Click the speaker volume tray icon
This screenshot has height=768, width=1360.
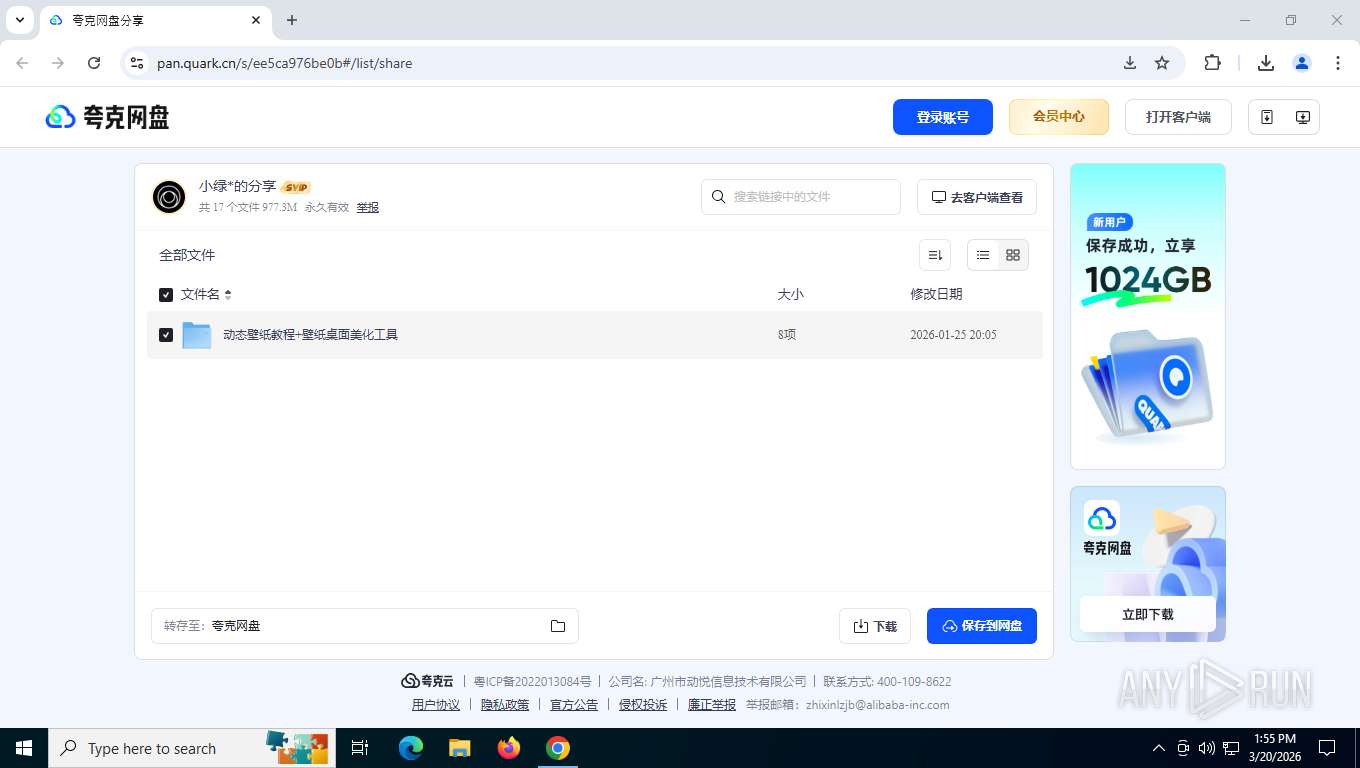point(1207,748)
